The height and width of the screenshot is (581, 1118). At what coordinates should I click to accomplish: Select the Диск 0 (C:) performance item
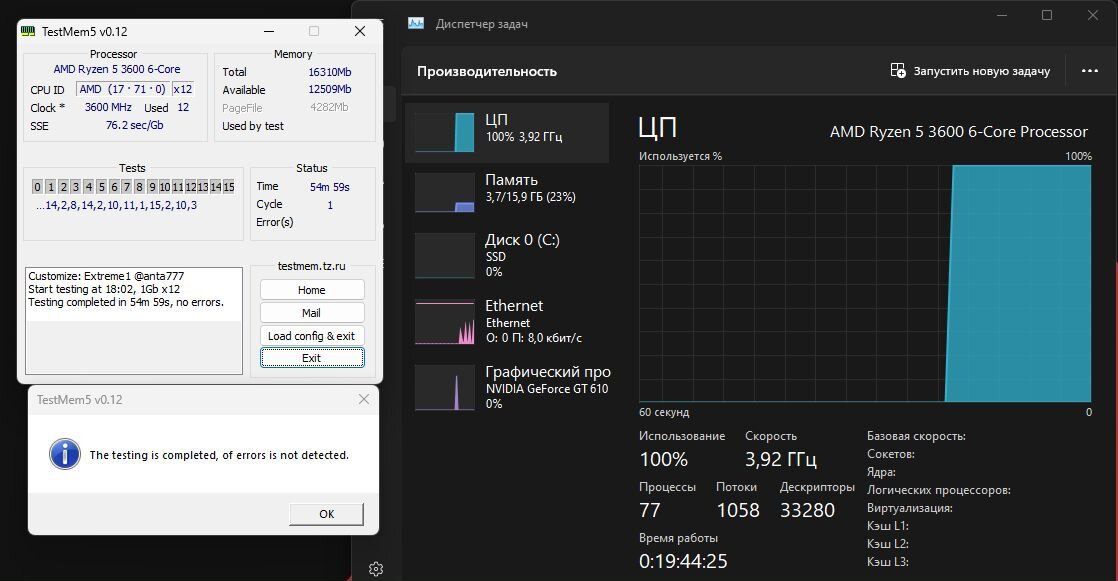[x=507, y=255]
